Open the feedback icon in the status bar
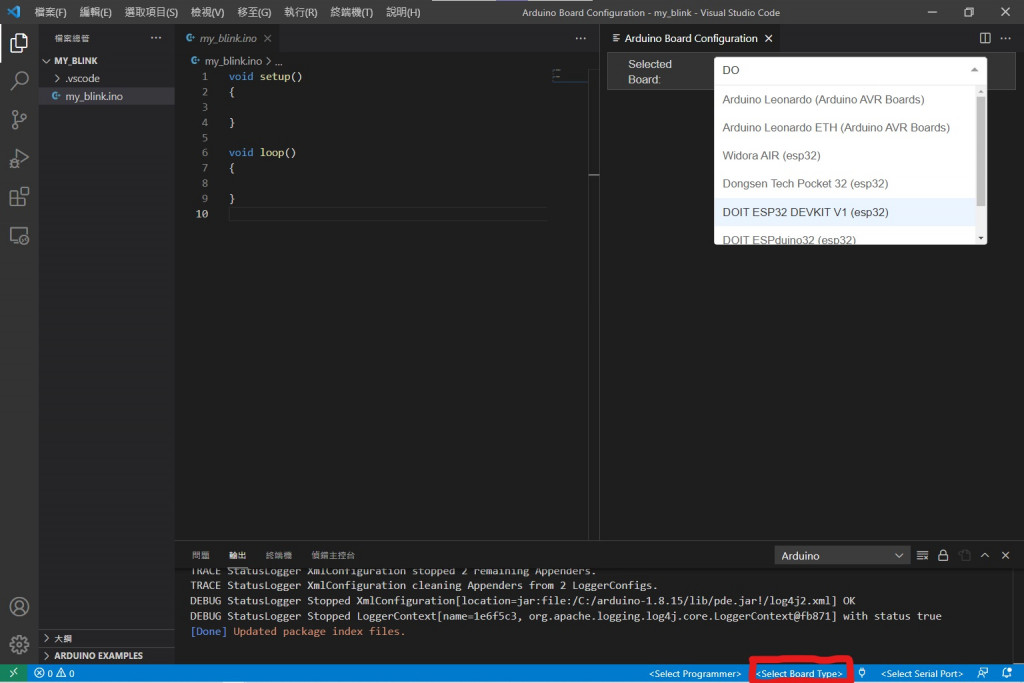 click(982, 673)
